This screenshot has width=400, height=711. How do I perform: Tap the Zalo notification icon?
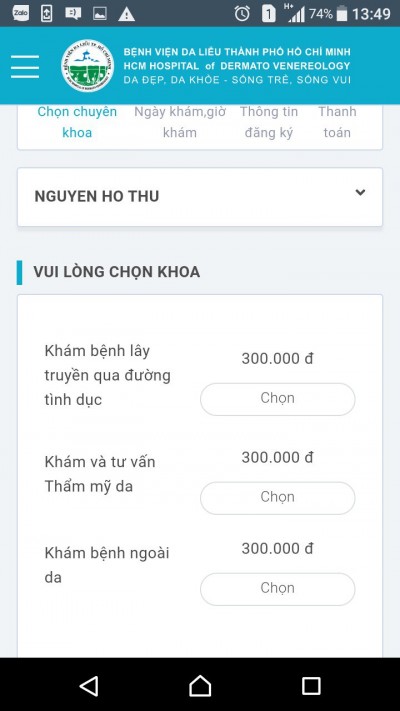[x=20, y=14]
